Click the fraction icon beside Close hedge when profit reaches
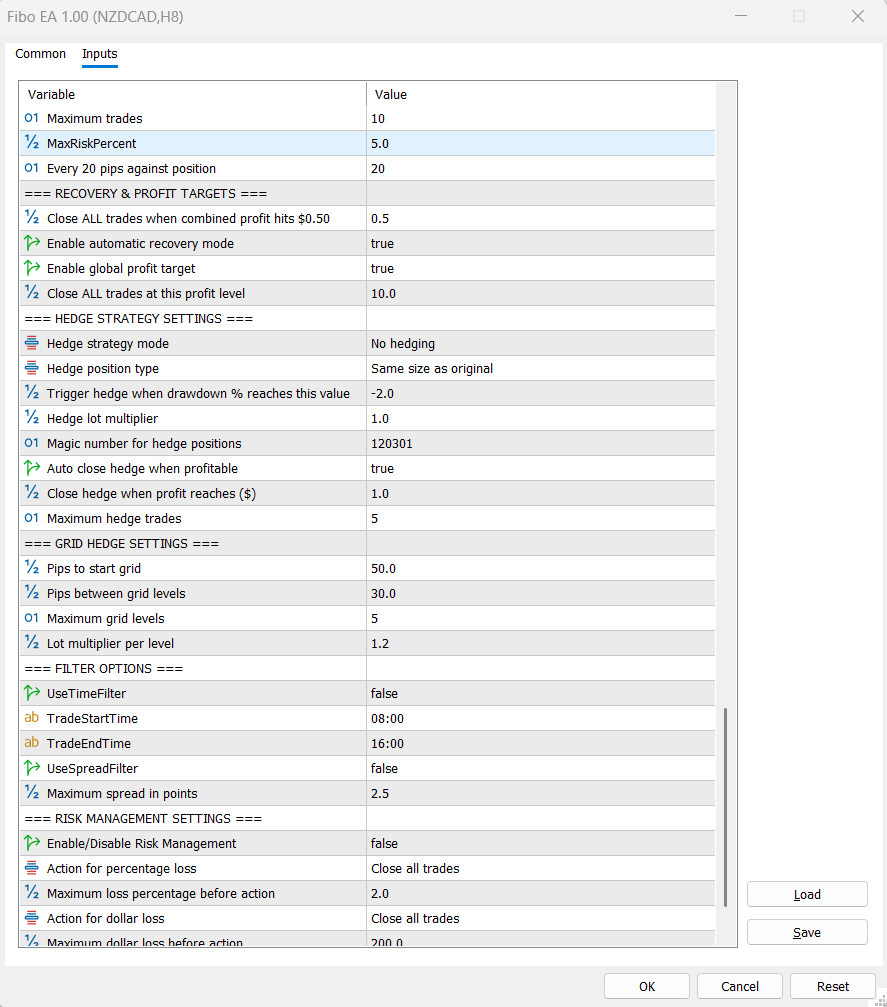Image resolution: width=887 pixels, height=1007 pixels. pos(31,493)
